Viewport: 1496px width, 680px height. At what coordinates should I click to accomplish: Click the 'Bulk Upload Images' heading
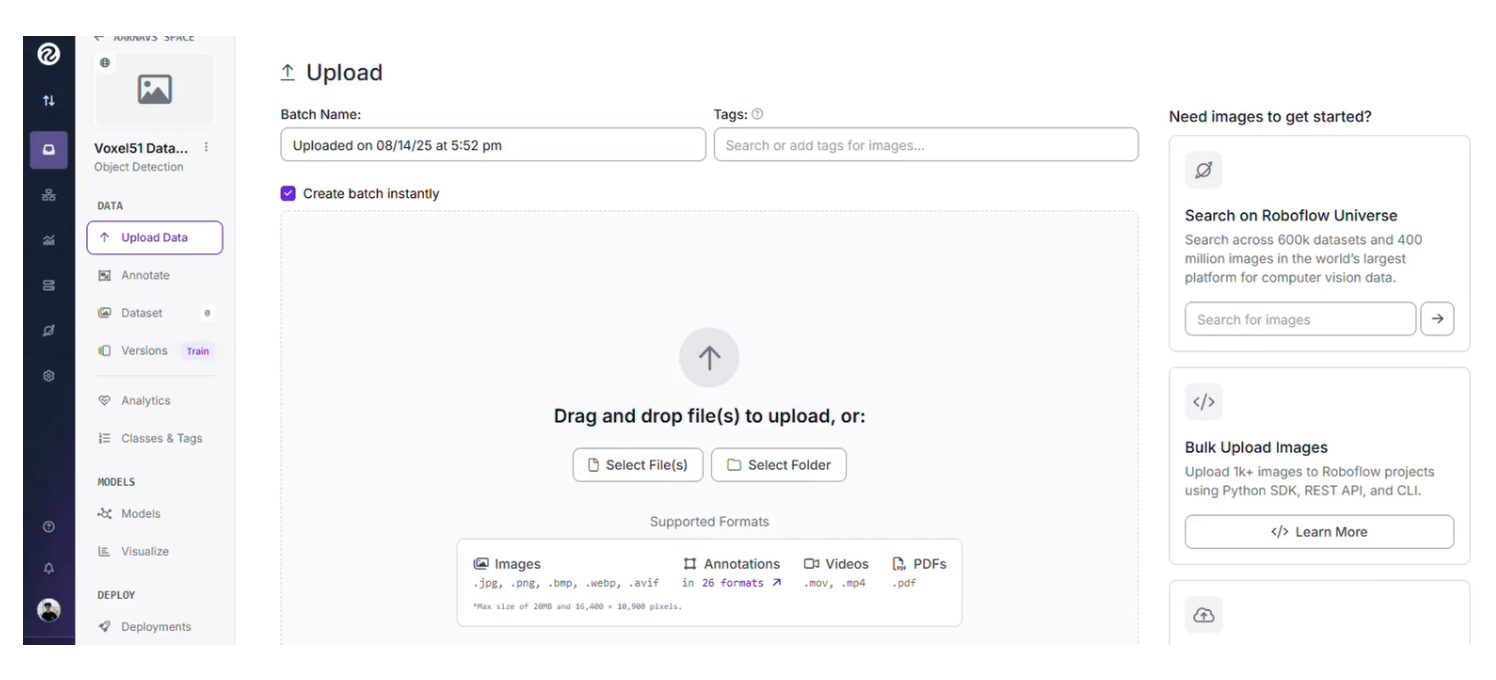point(1256,448)
